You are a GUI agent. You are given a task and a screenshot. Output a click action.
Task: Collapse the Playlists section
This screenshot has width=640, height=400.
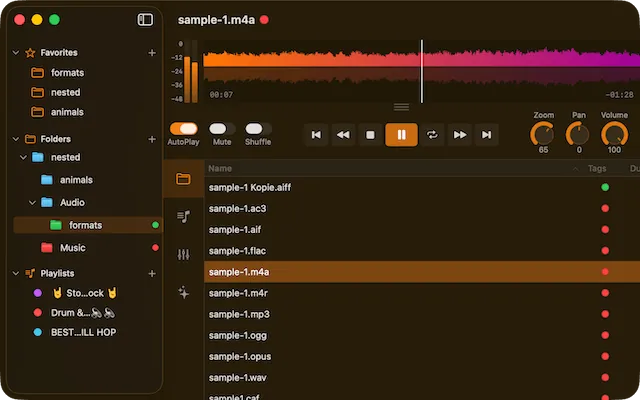click(16, 273)
